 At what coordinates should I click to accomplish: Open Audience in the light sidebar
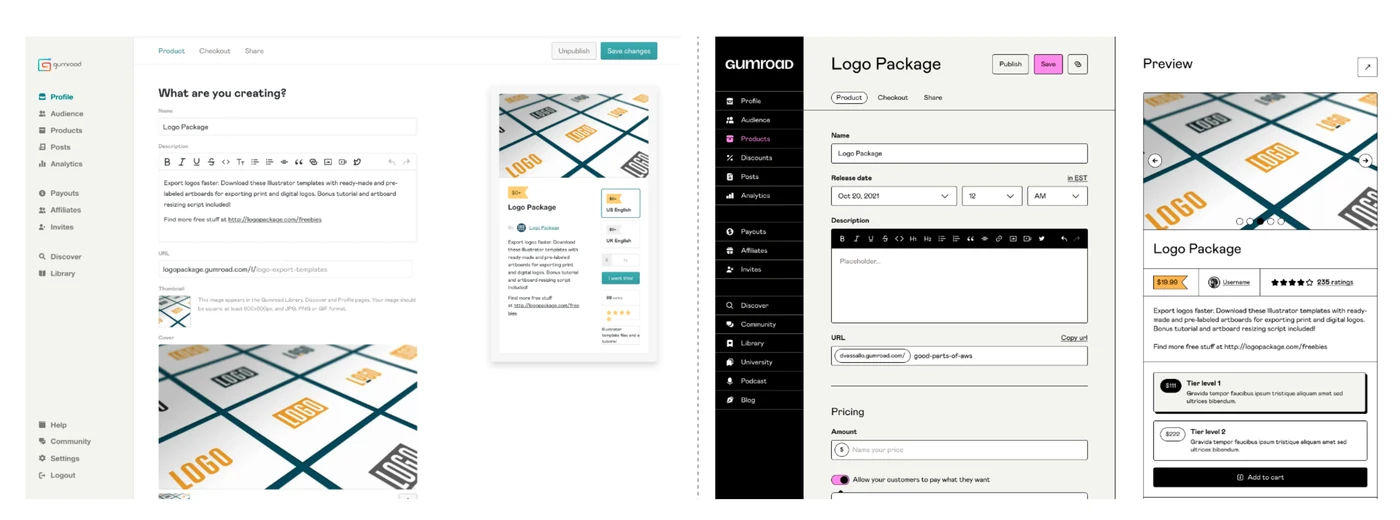[x=61, y=114]
